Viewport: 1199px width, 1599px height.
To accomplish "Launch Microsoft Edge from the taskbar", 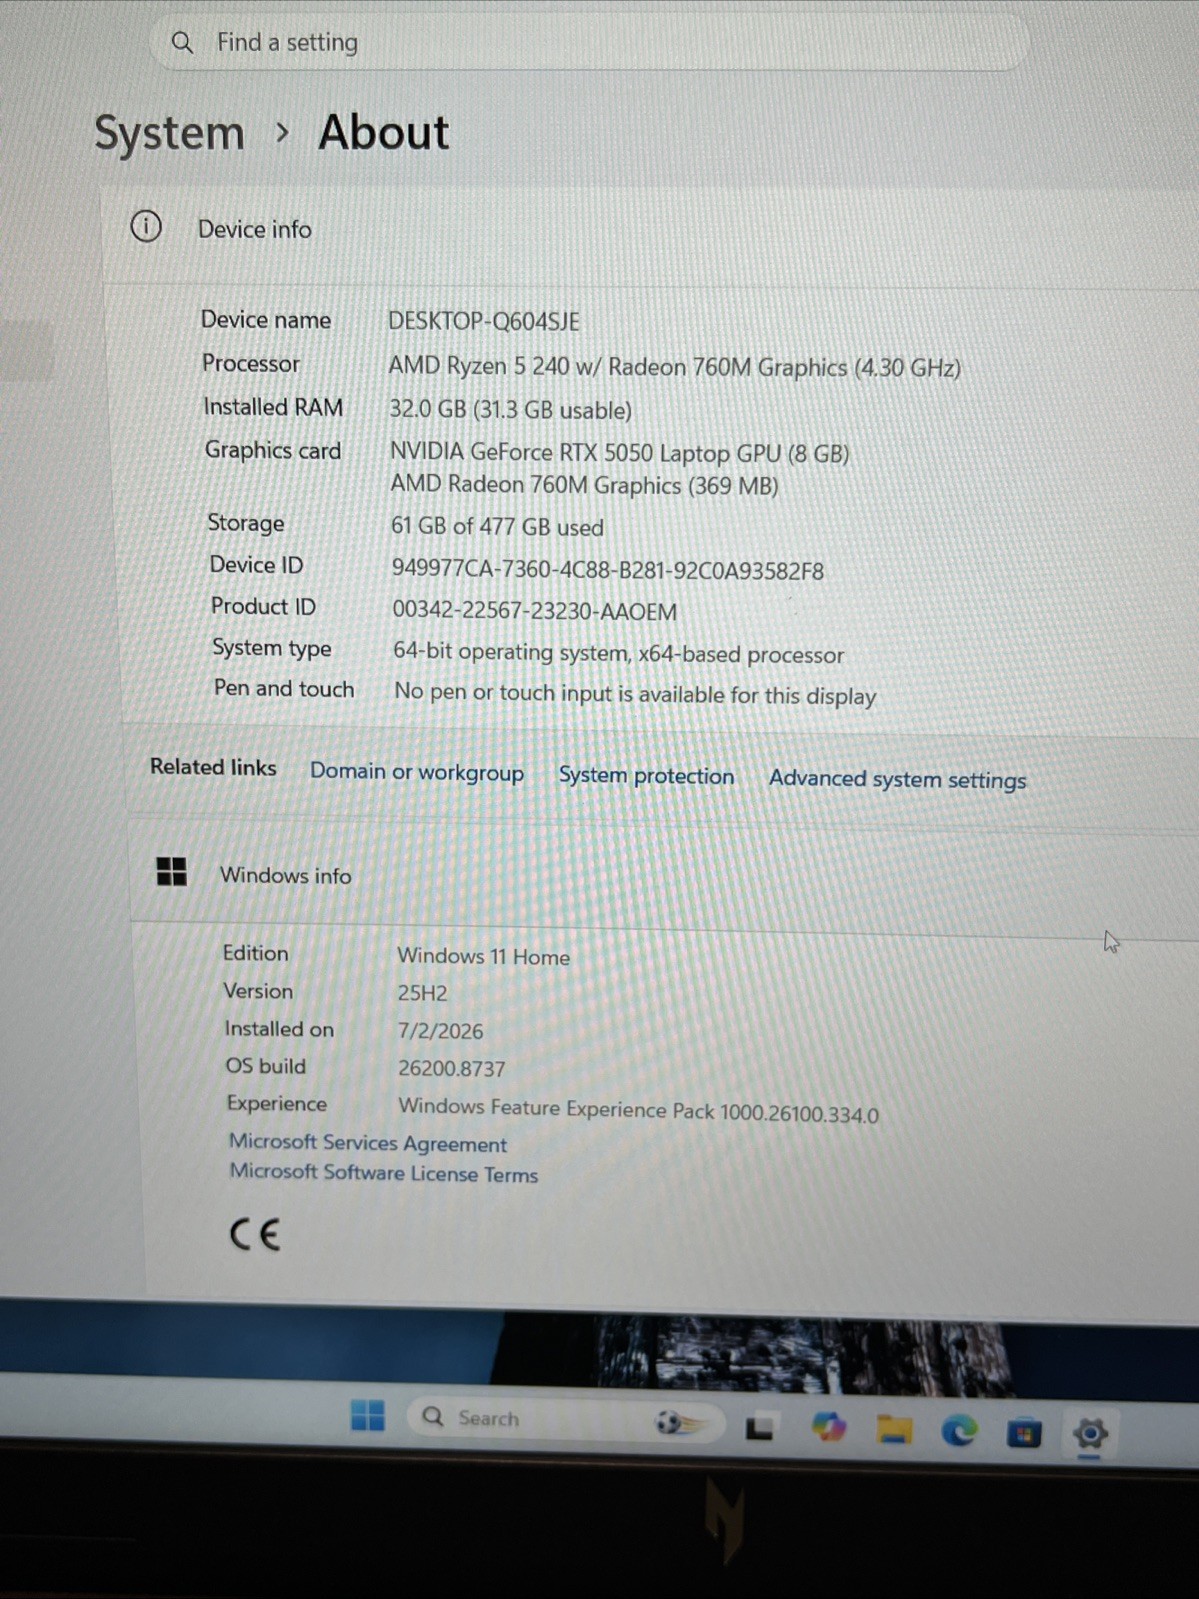I will (959, 1432).
